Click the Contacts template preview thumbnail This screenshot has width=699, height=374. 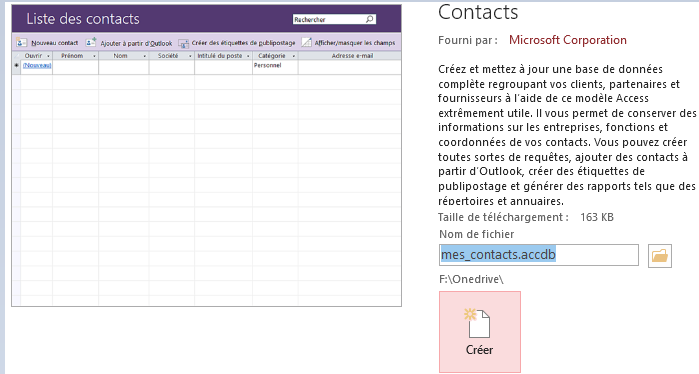206,155
